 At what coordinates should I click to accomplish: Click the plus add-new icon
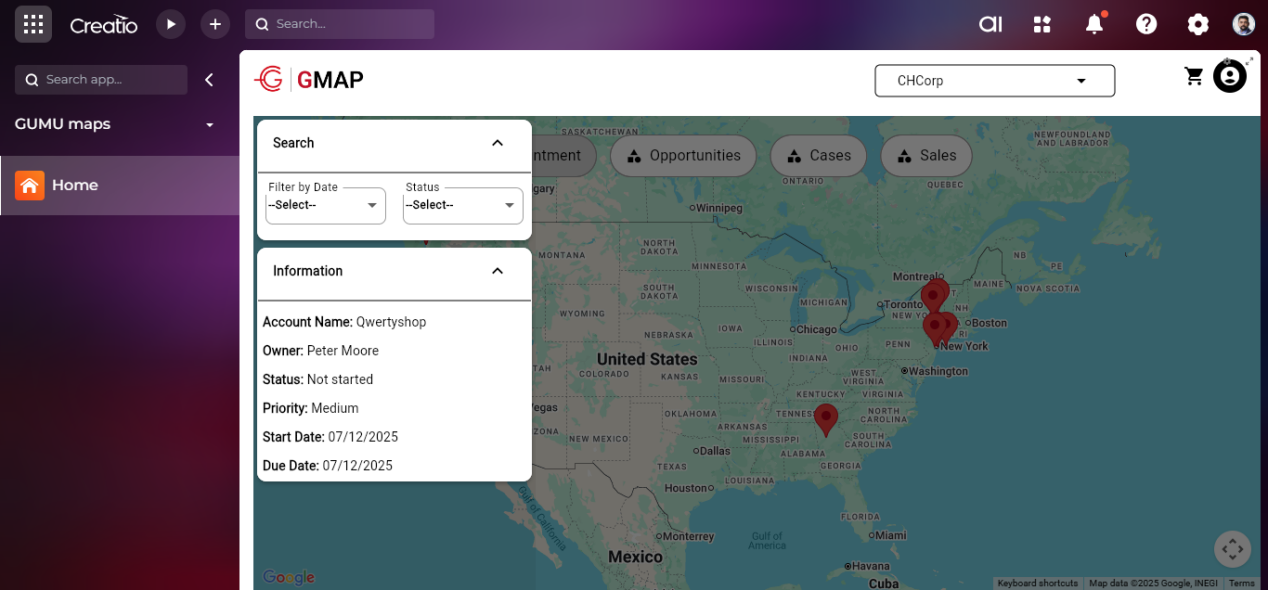click(215, 24)
